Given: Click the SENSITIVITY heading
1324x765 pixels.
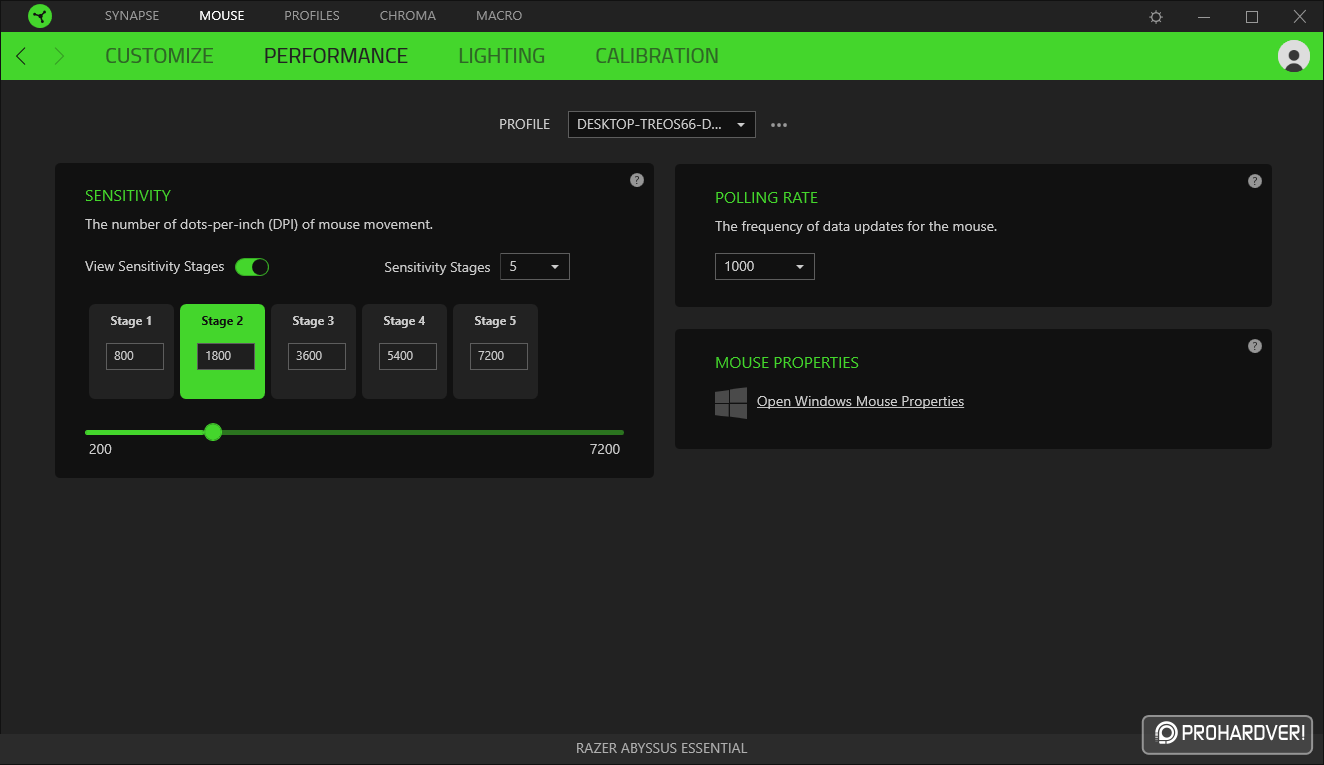Looking at the screenshot, I should (x=128, y=196).
